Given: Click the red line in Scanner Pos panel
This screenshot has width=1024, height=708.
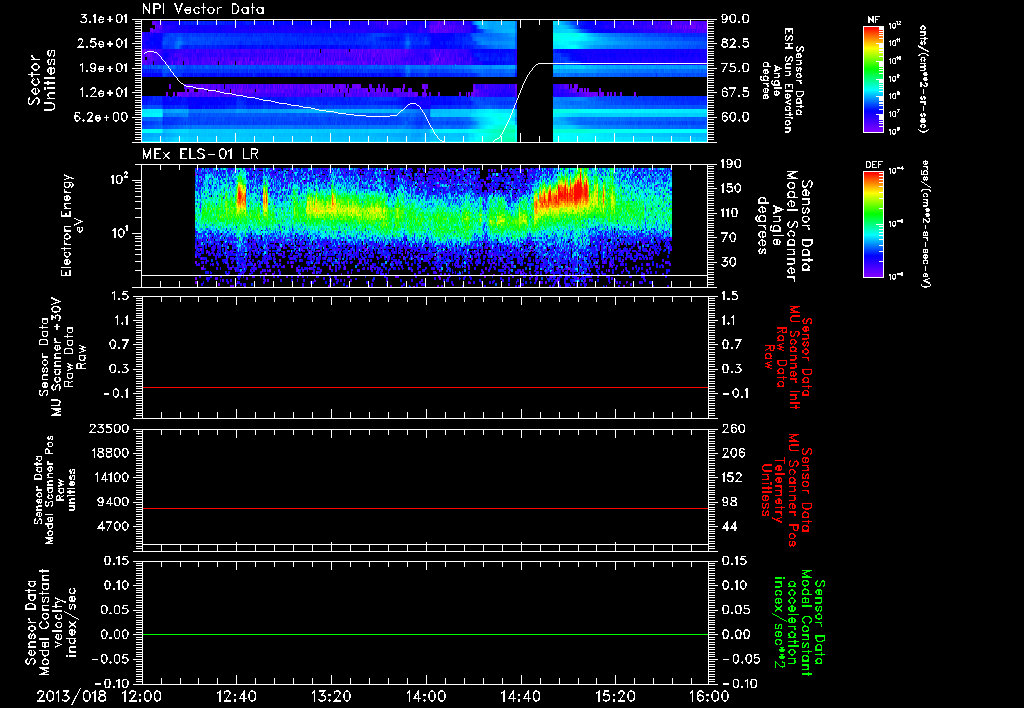Looking at the screenshot, I should (x=425, y=508).
